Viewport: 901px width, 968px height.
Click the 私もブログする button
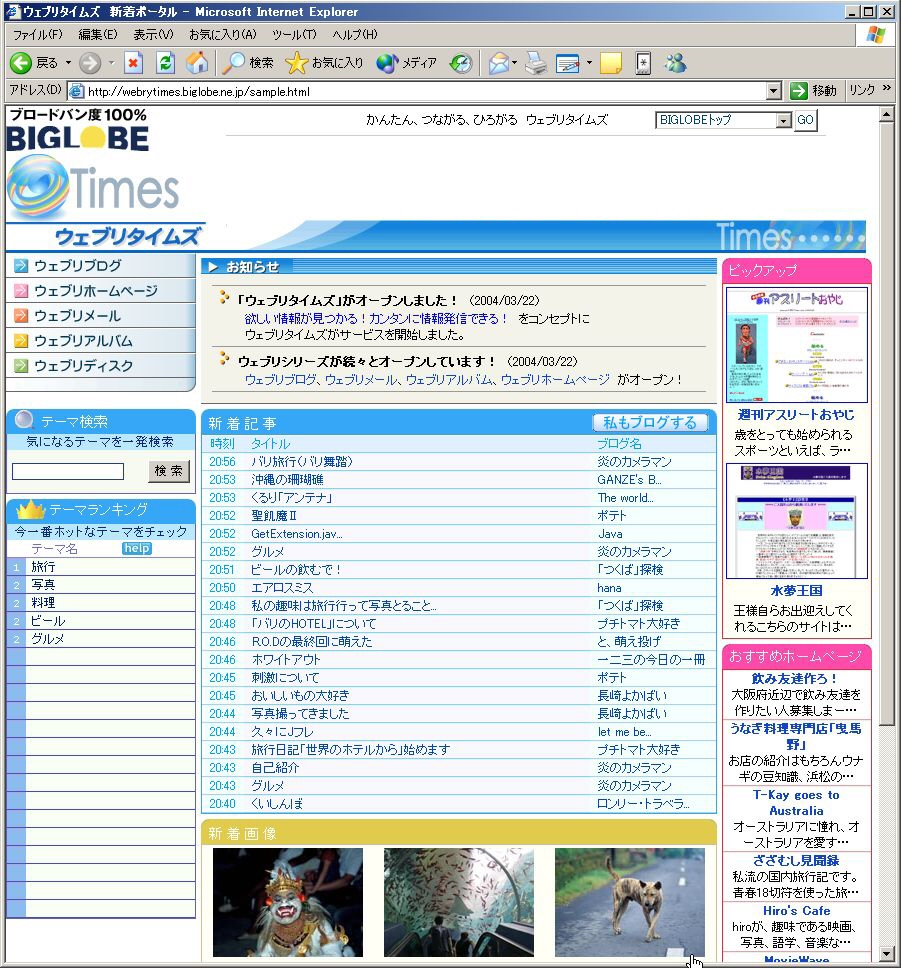point(650,423)
